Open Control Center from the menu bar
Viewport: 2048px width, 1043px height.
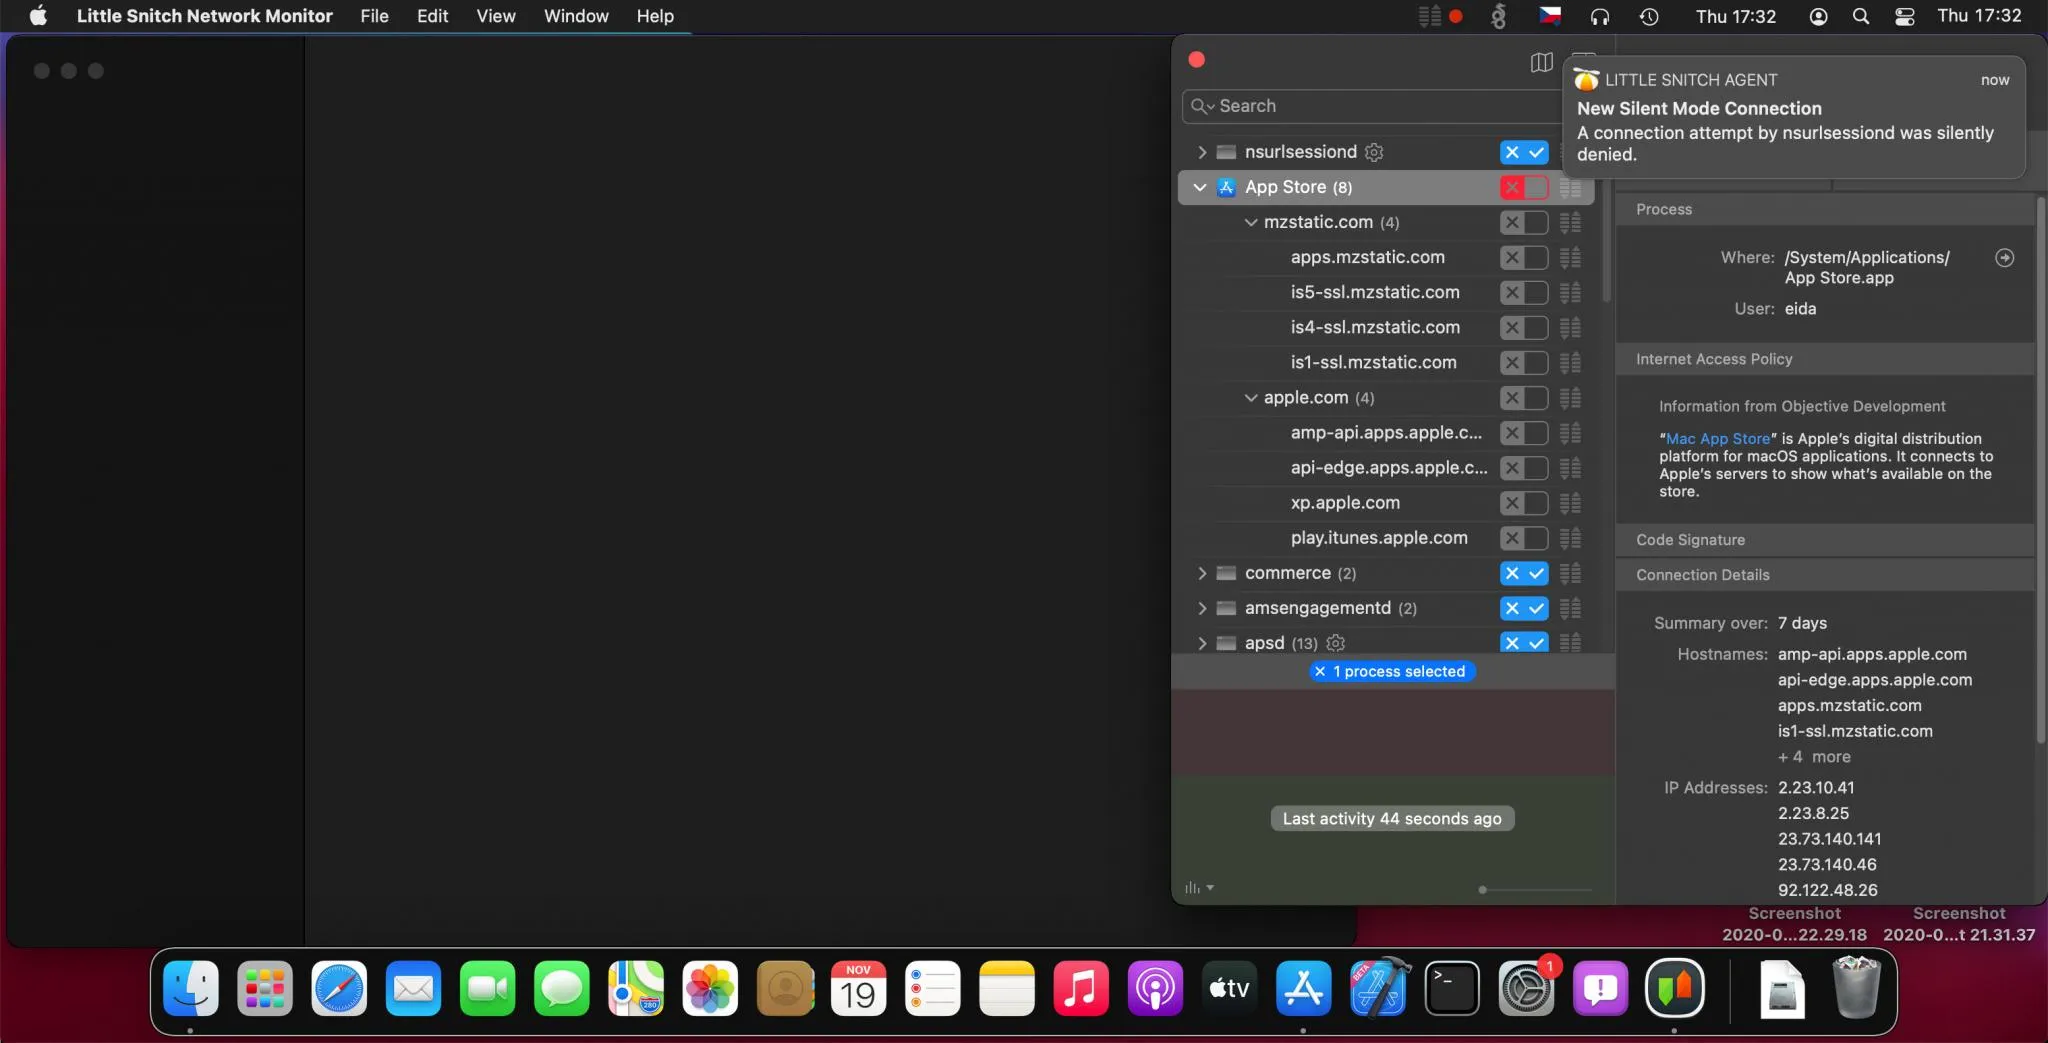[1905, 16]
